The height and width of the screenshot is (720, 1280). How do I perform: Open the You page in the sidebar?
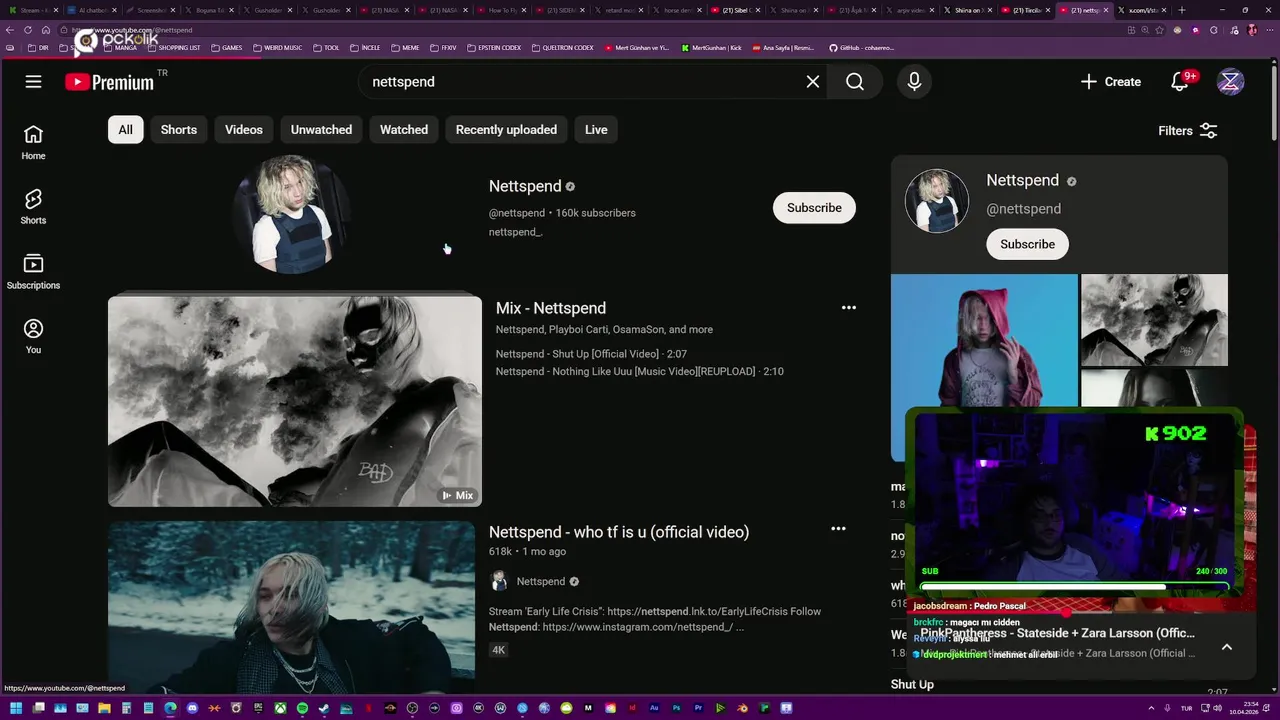pyautogui.click(x=33, y=337)
